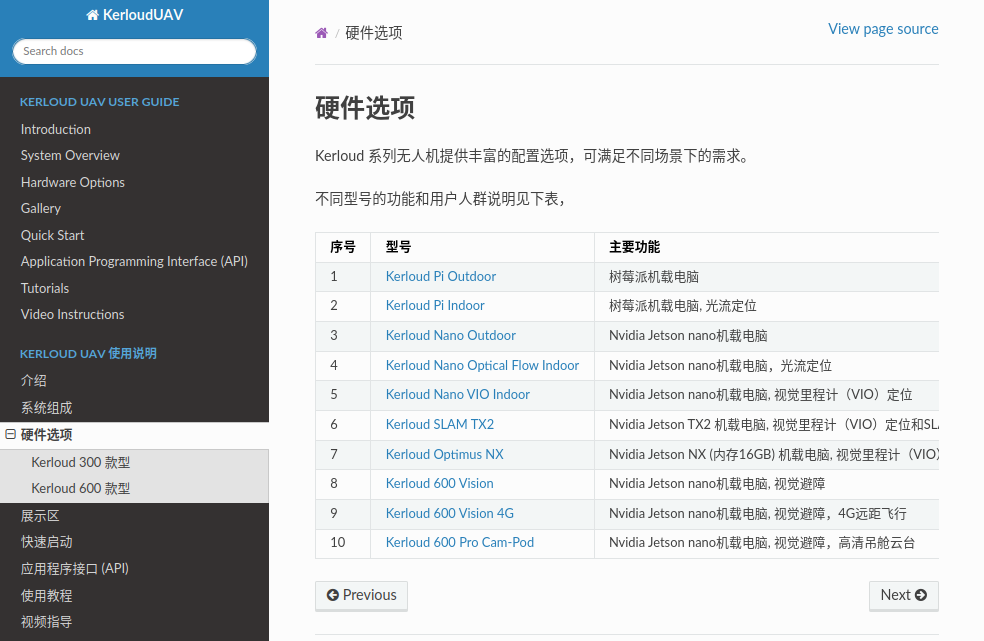Open Quick Start in sidebar

[x=52, y=235]
